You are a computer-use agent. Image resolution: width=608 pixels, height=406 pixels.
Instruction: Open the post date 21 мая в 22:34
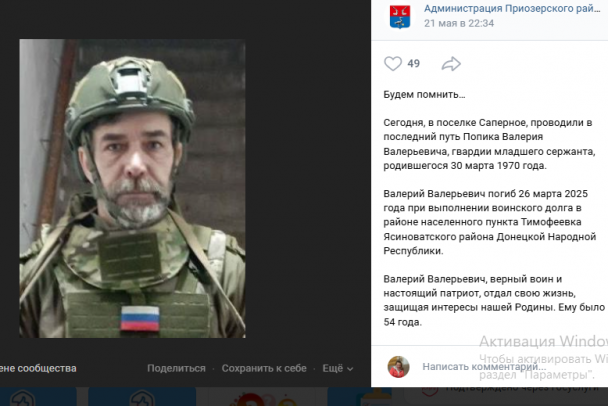[x=459, y=23]
